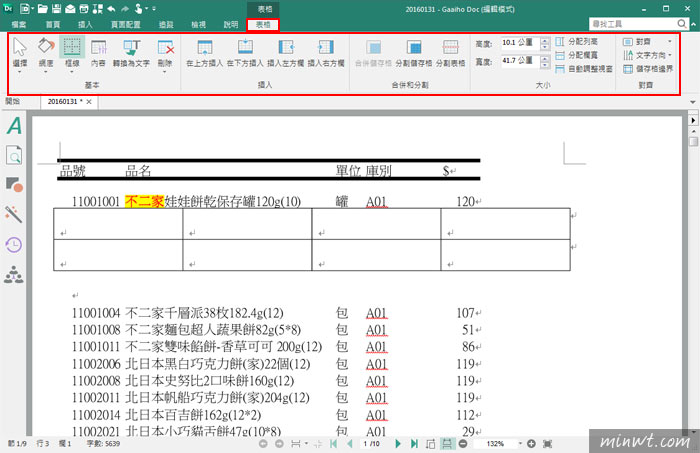Image resolution: width=700 pixels, height=453 pixels.
Task: Click the 寬度 width value field
Action: click(x=520, y=61)
